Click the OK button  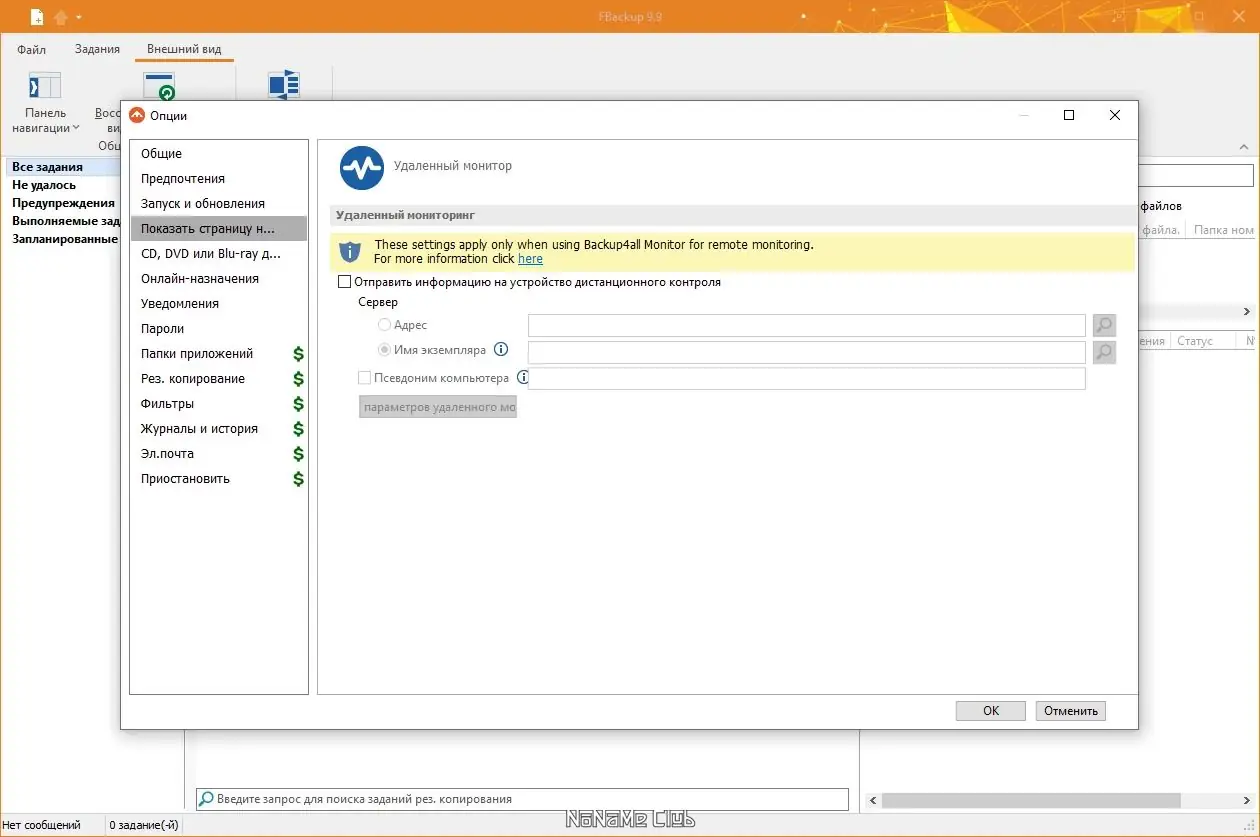pyautogui.click(x=991, y=711)
